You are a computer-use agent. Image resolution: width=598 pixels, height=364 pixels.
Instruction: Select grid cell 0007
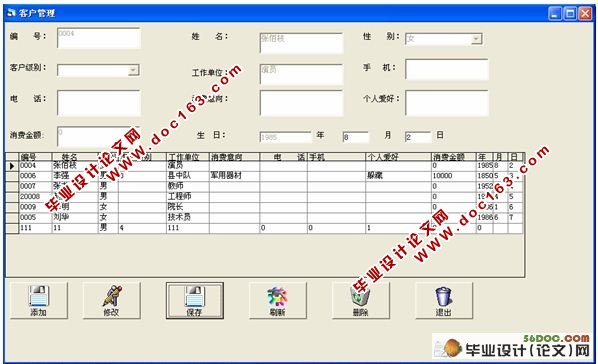(35, 186)
